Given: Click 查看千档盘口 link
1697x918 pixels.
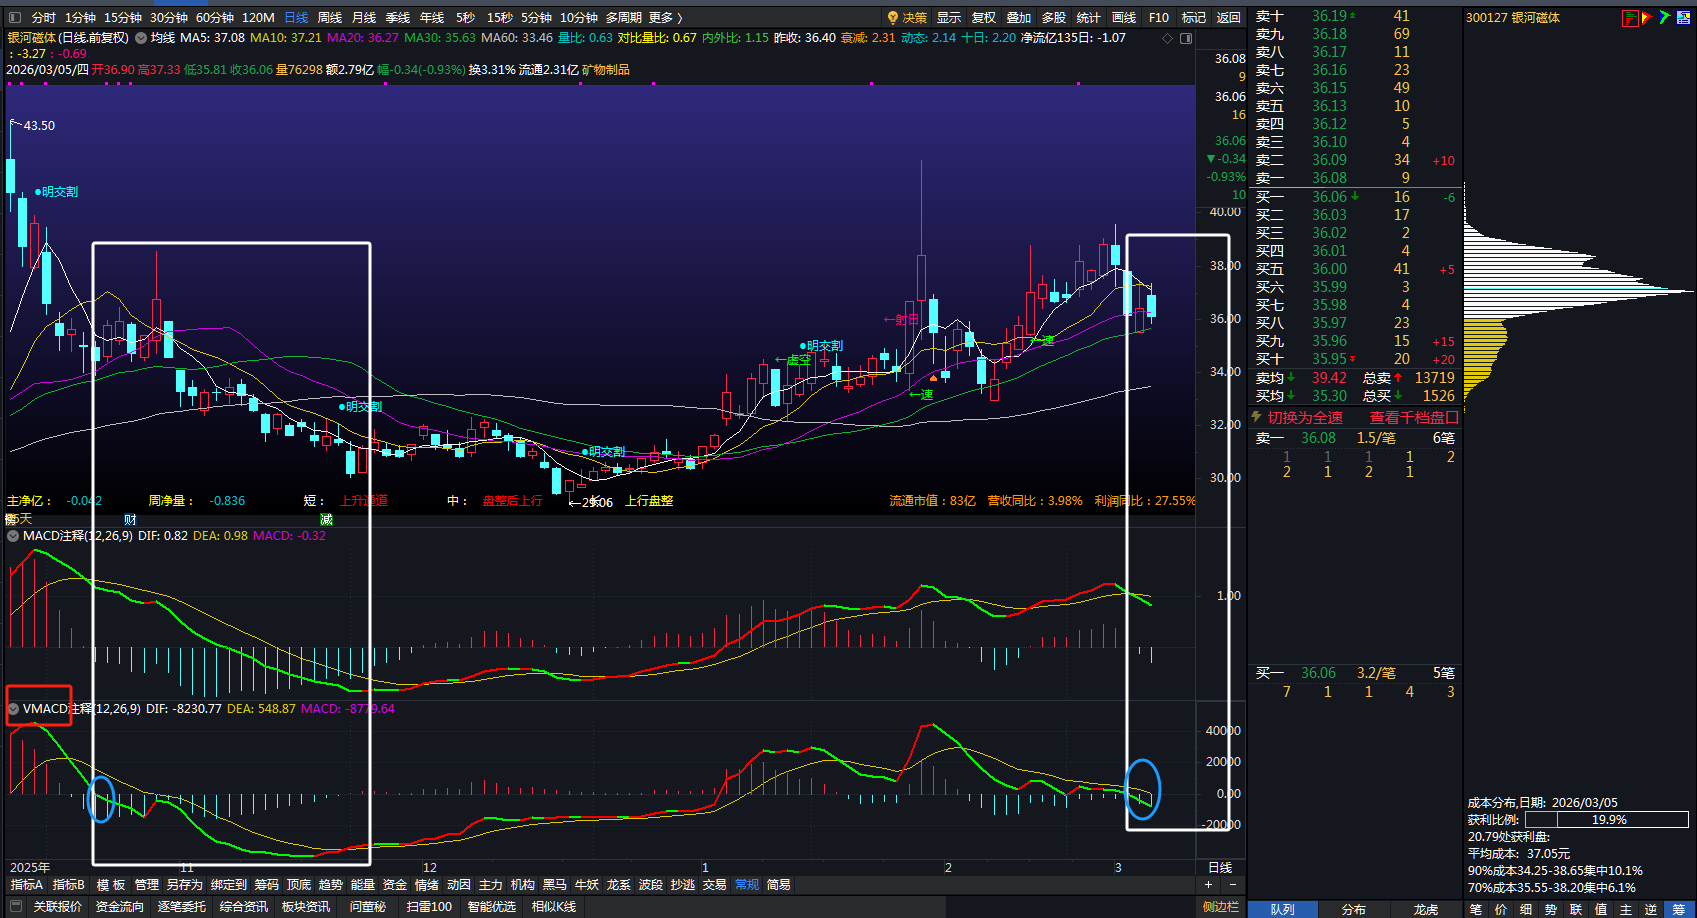Looking at the screenshot, I should coord(1414,417).
